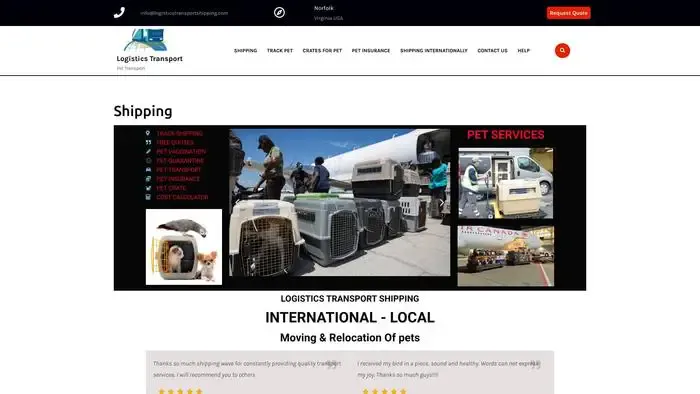
Task: Click the compass location icon in the top bar
Action: pos(279,12)
